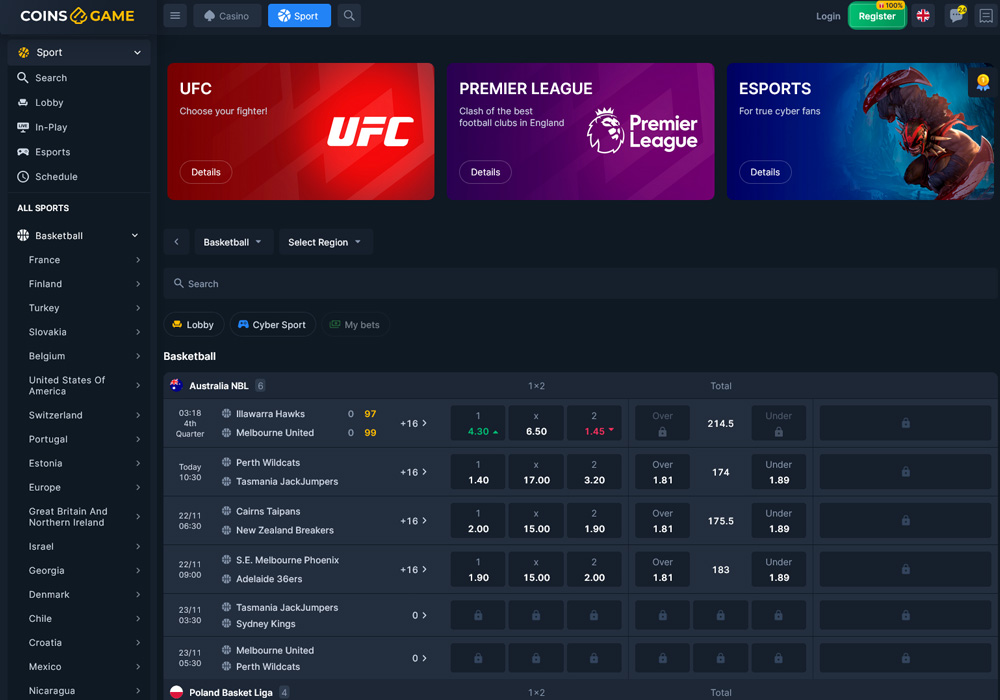Open the Select Region dropdown
The image size is (1000, 700).
325,241
